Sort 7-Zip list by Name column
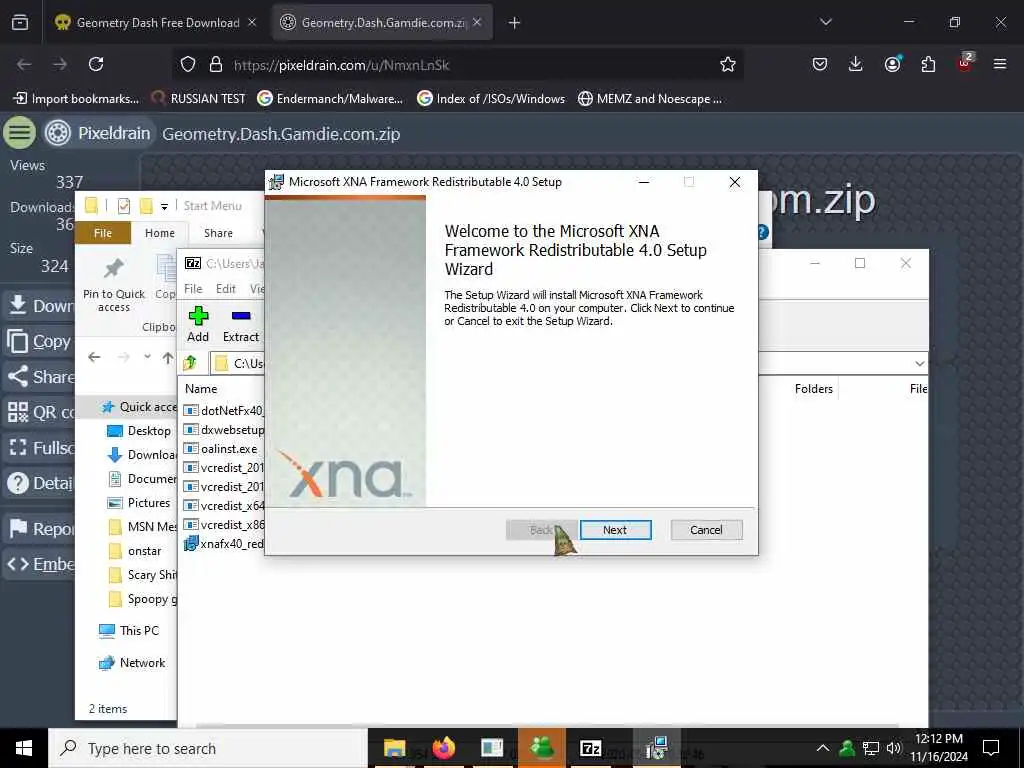Image resolution: width=1024 pixels, height=768 pixels. [201, 389]
